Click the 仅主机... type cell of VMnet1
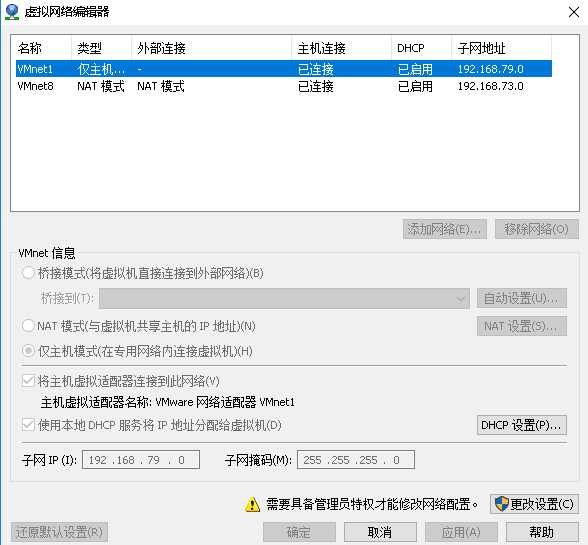 point(101,69)
